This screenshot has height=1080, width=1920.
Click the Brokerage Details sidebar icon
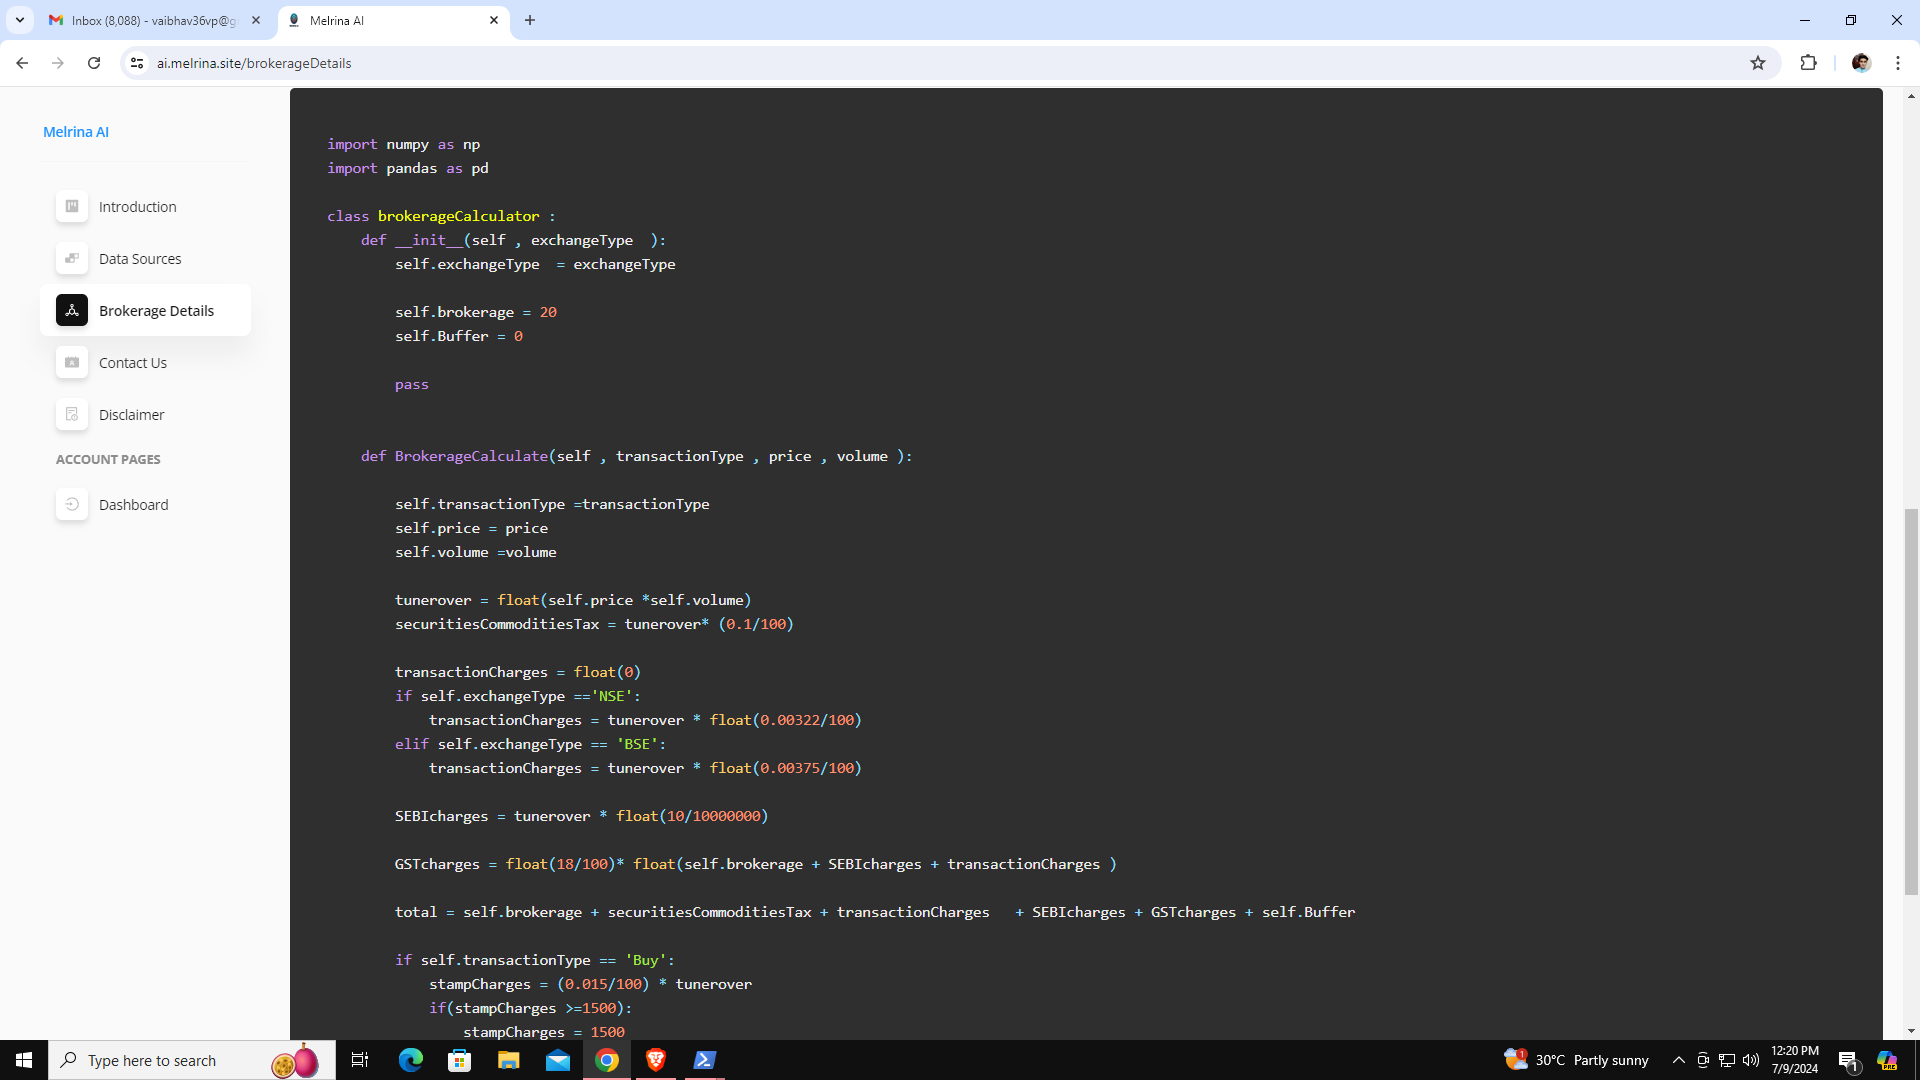coord(72,310)
